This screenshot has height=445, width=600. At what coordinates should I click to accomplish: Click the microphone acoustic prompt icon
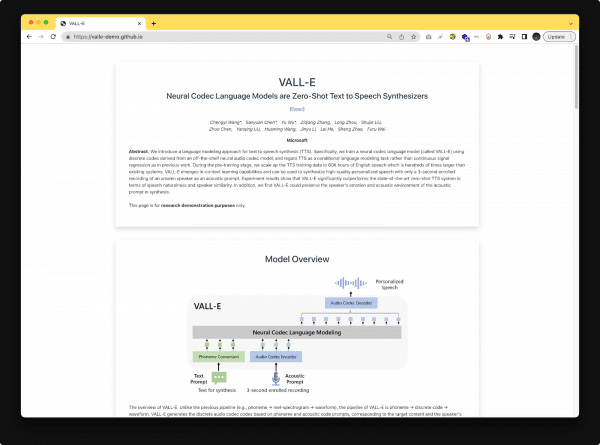276,378
